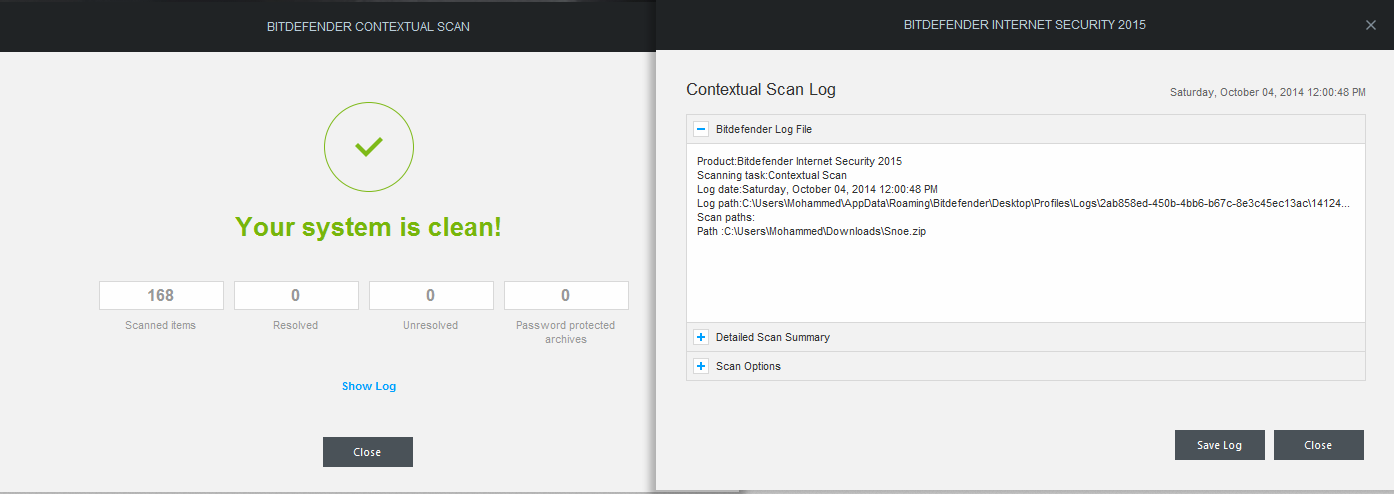Viewport: 1394px width, 494px height.
Task: Click the Unresolved count box
Action: point(431,295)
